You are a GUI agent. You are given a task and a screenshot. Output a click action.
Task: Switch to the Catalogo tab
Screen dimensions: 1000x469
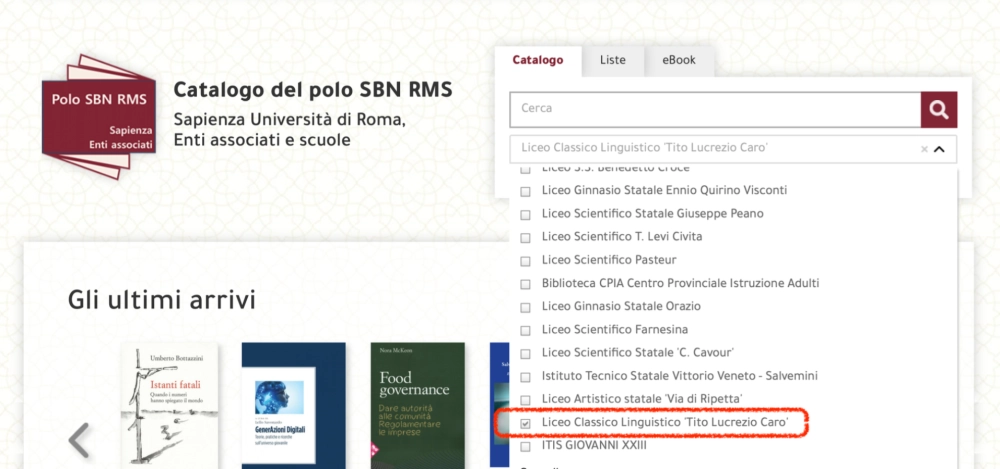click(538, 61)
